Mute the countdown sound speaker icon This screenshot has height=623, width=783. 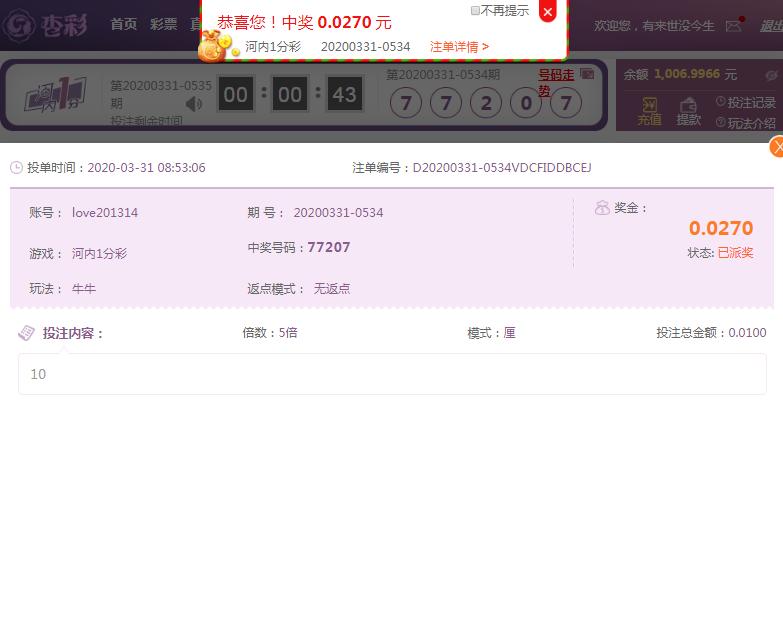click(194, 104)
